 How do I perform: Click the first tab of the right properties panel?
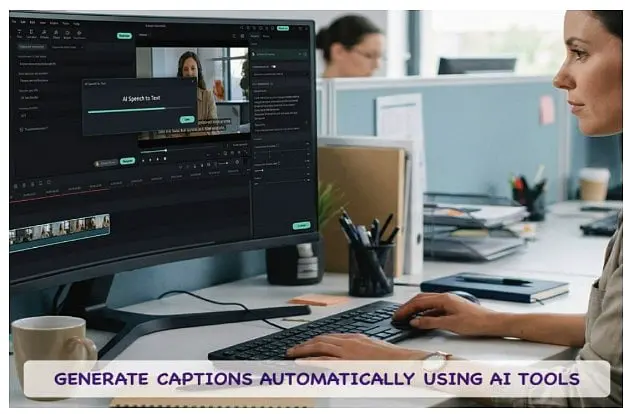tap(254, 37)
